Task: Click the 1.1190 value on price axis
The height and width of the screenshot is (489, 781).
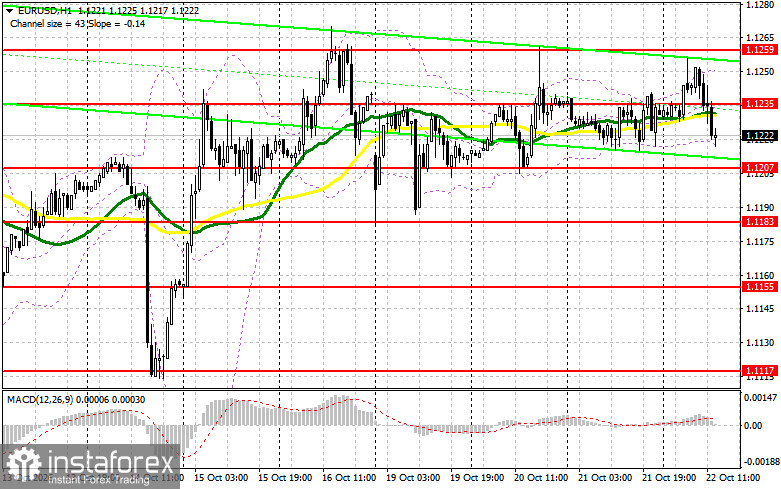Action: point(760,208)
